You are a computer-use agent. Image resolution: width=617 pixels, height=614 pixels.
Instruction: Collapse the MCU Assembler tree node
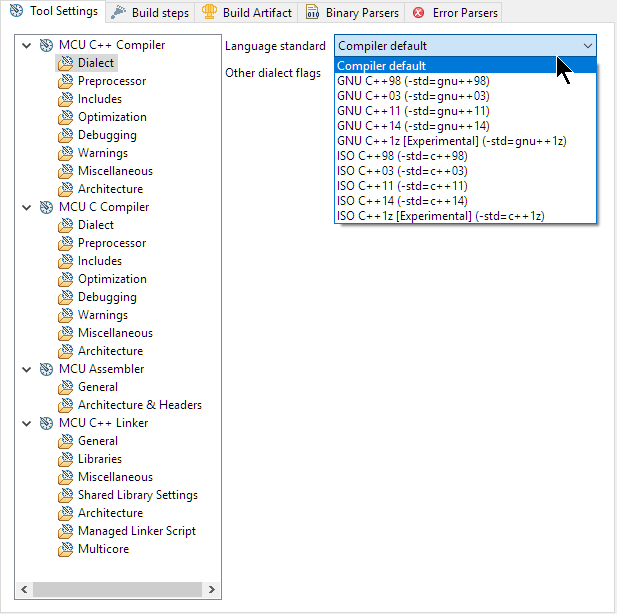click(x=26, y=369)
